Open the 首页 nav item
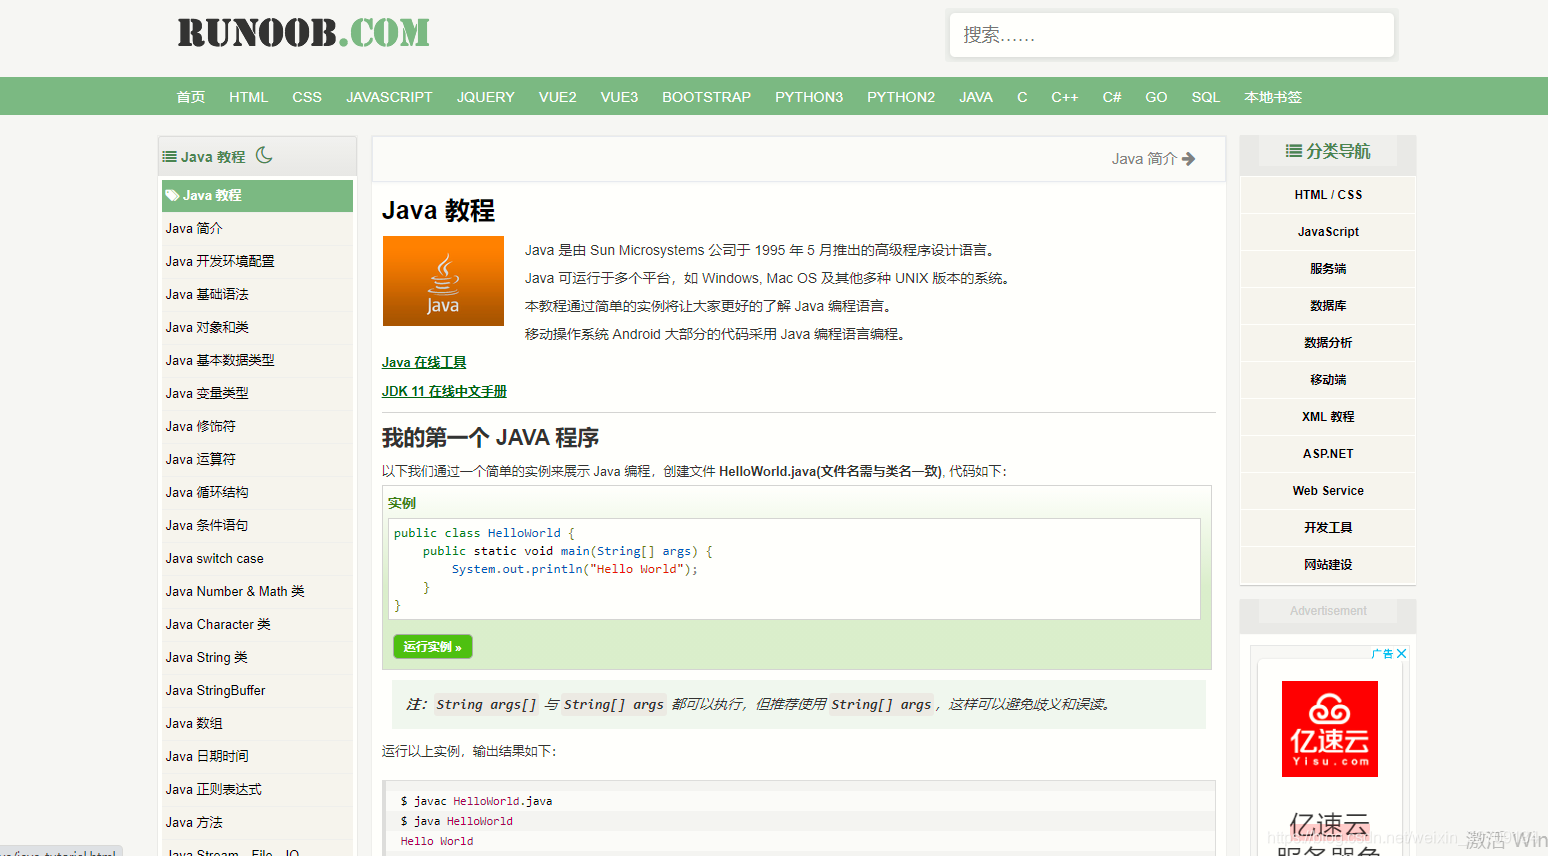The width and height of the screenshot is (1548, 856). pyautogui.click(x=190, y=97)
